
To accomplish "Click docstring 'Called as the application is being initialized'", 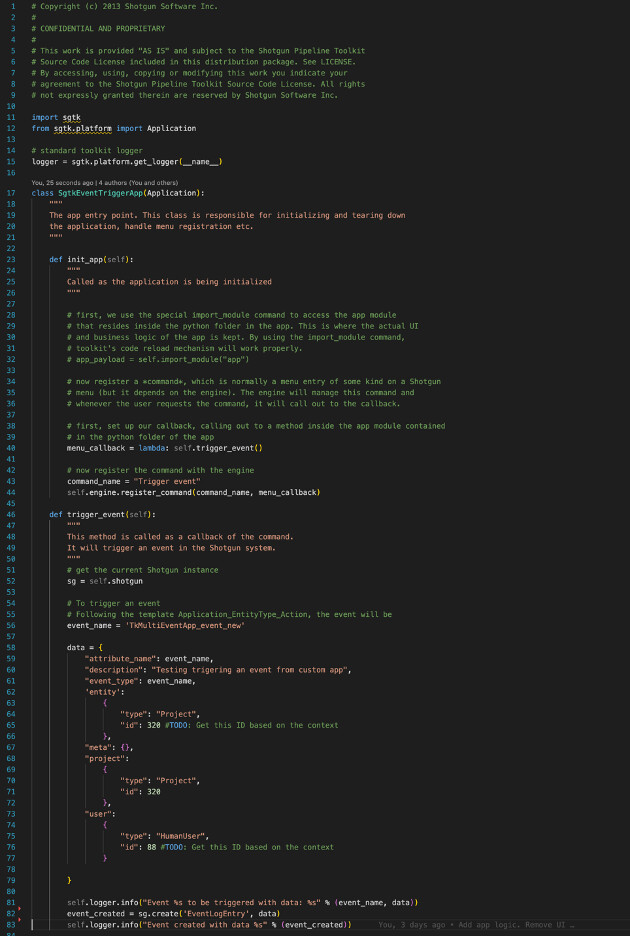I will click(169, 282).
